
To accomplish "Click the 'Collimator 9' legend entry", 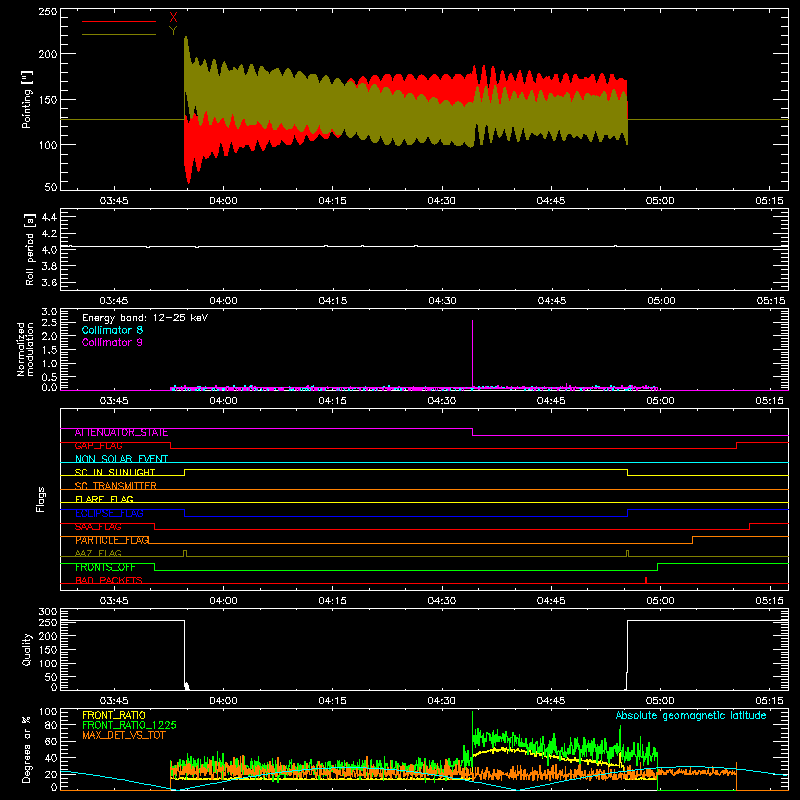I will tap(112, 342).
